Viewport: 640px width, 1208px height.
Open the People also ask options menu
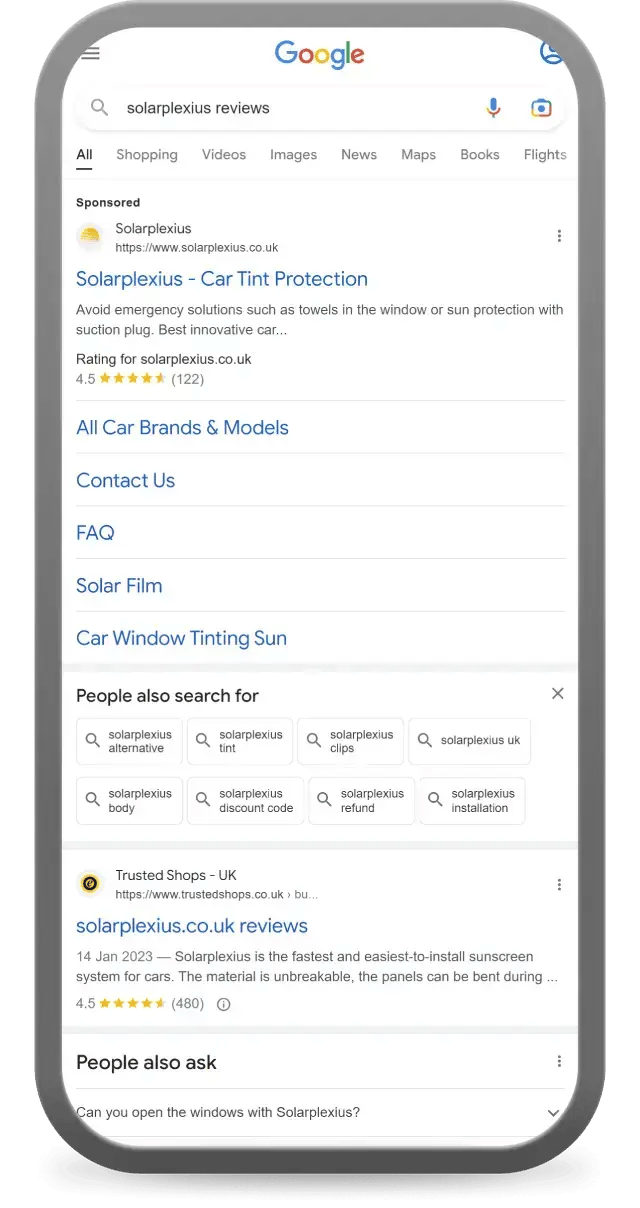point(559,1062)
